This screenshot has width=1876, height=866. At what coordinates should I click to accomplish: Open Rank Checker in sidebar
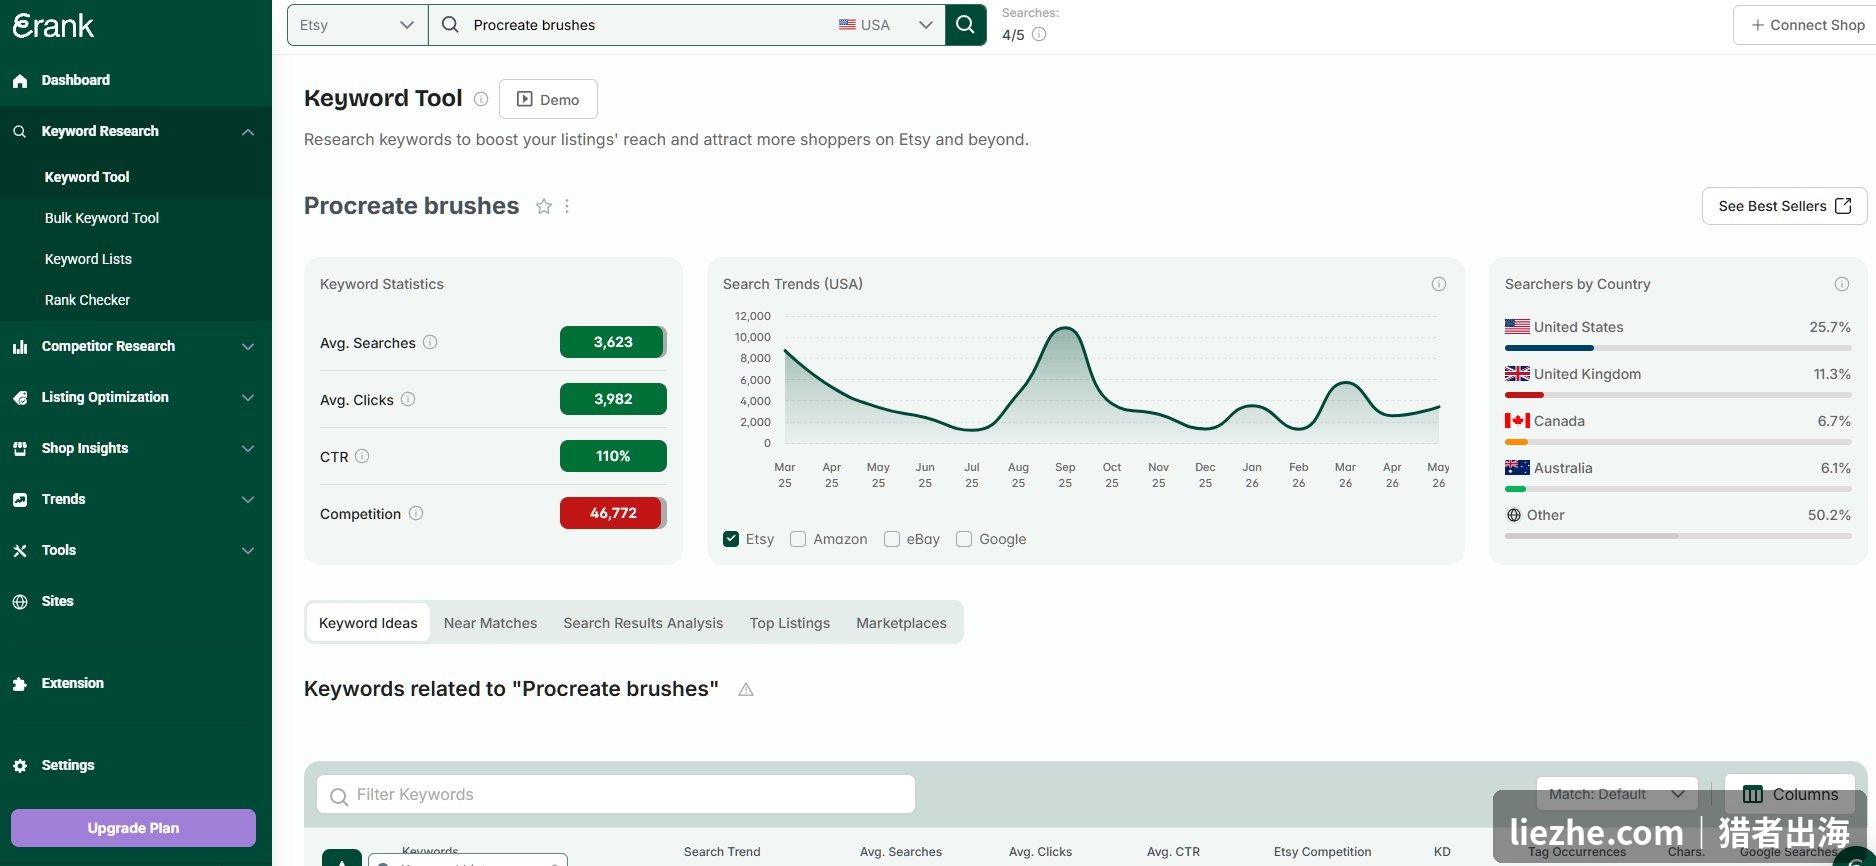(87, 300)
